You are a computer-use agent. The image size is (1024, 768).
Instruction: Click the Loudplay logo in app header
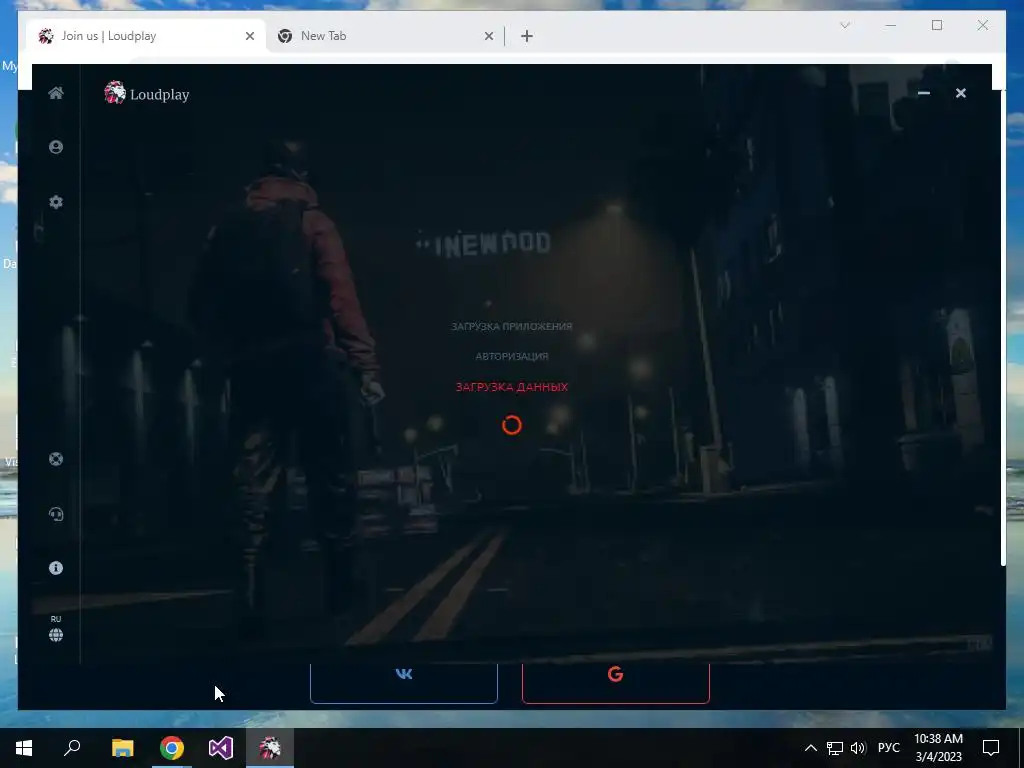tap(147, 93)
